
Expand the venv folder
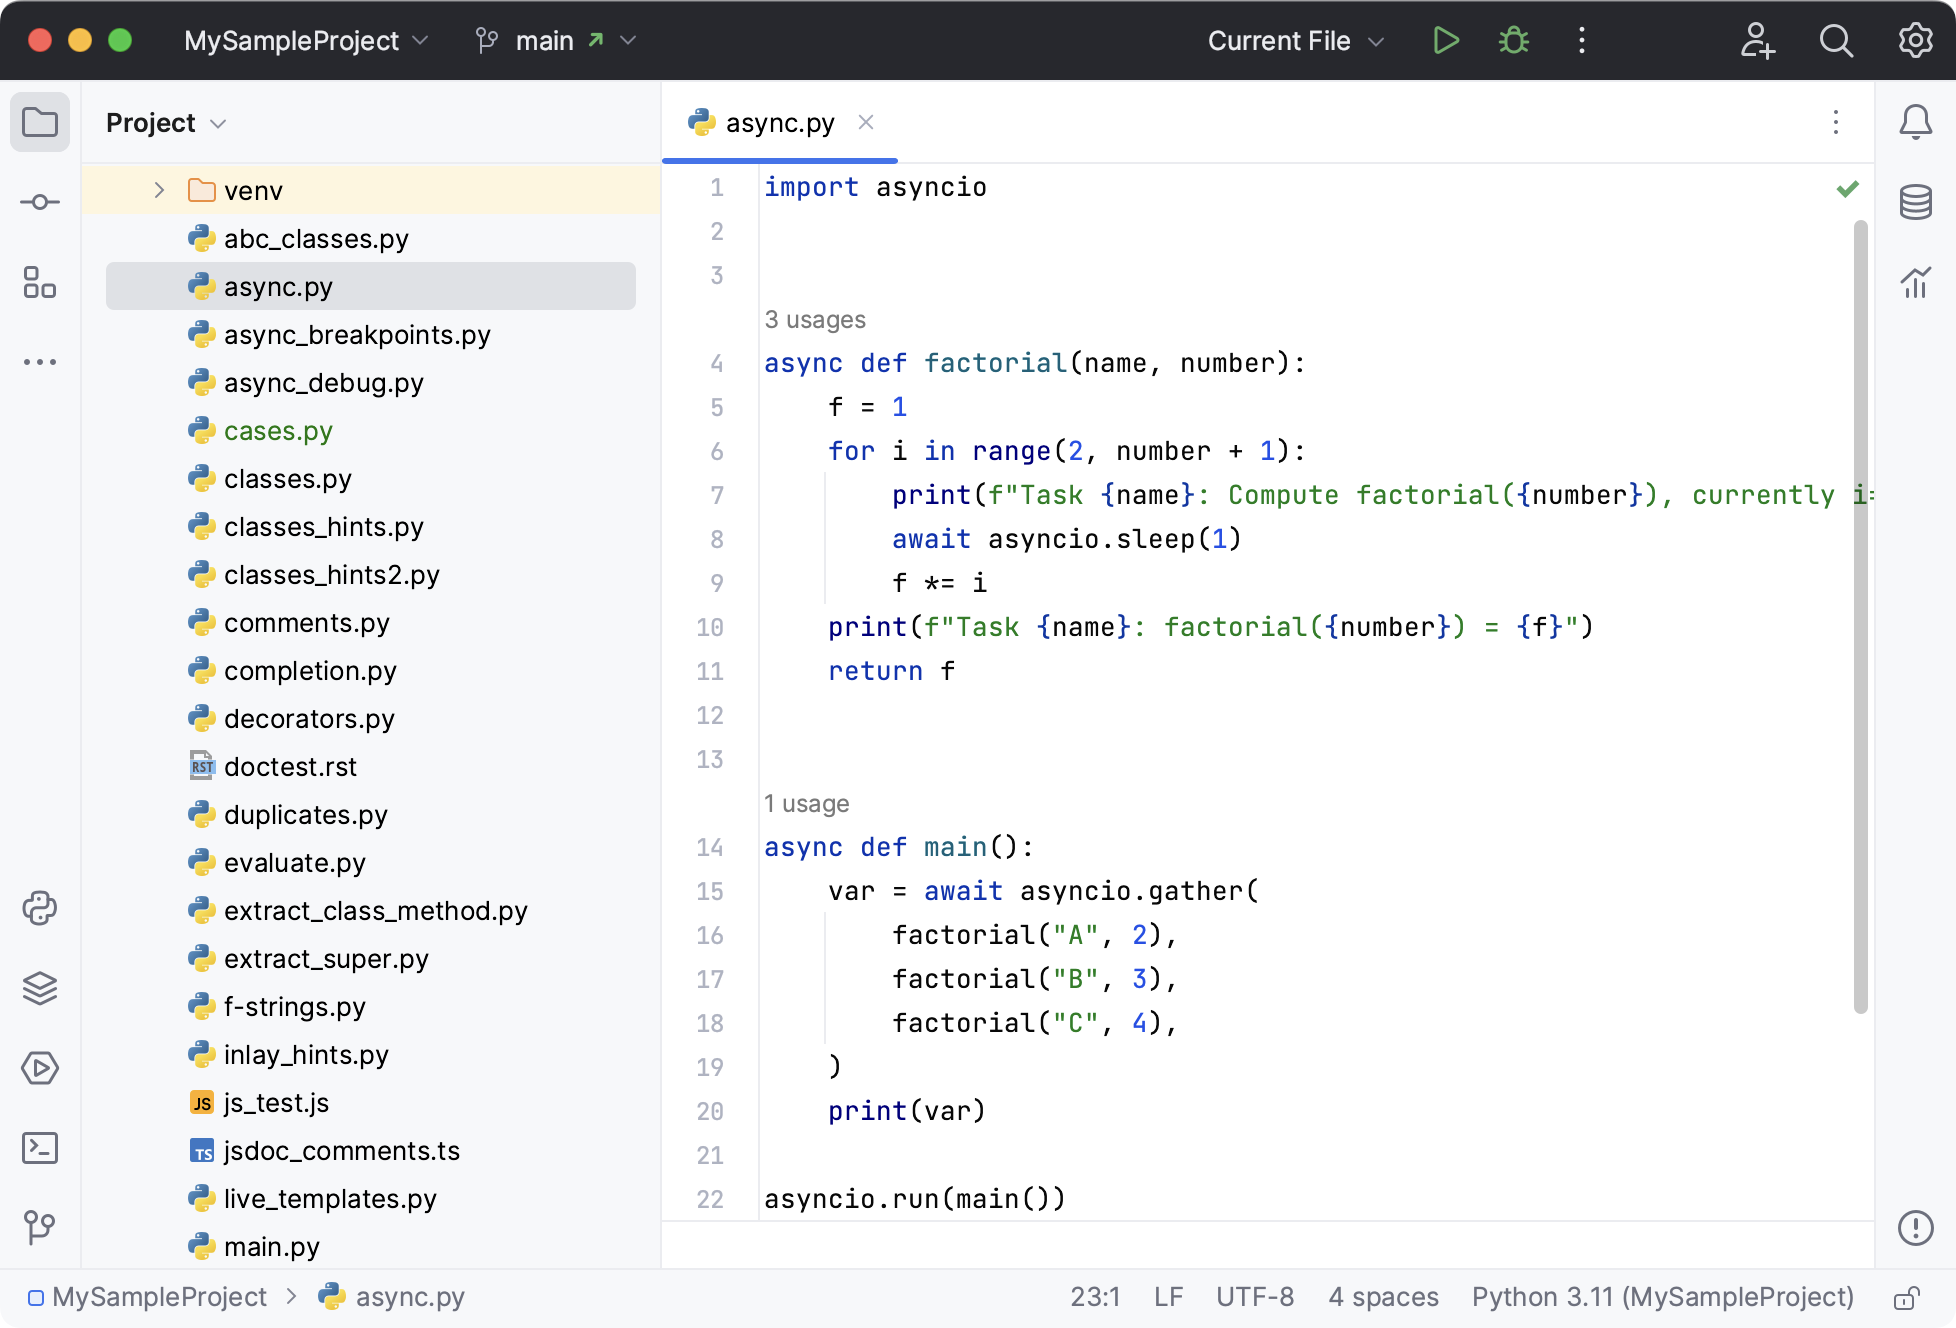coord(159,189)
